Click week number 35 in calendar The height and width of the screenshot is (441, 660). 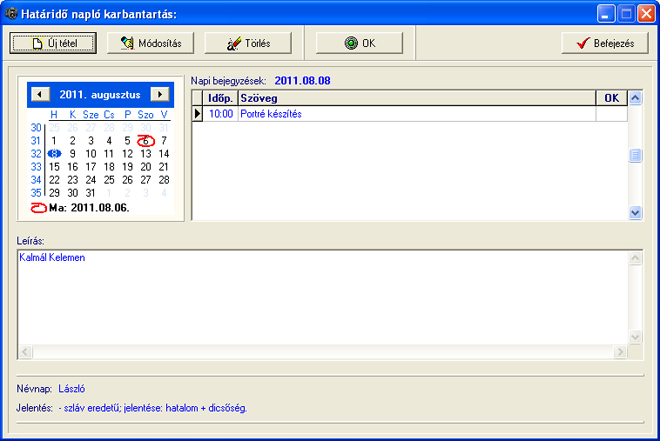[x=36, y=193]
